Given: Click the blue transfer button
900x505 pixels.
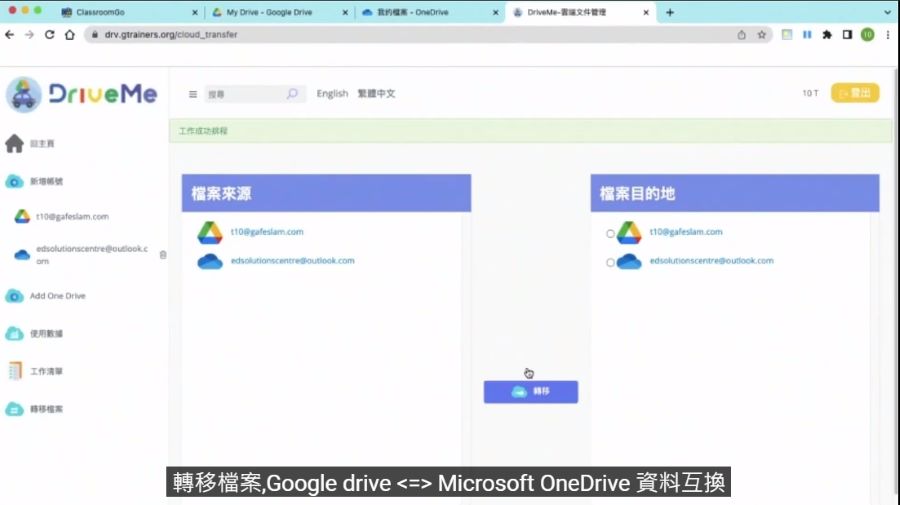Looking at the screenshot, I should point(531,392).
